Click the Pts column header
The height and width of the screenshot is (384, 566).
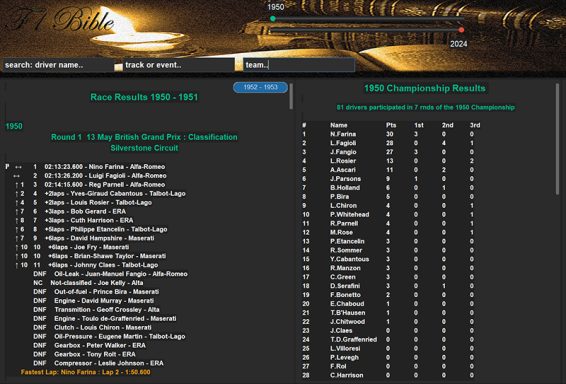point(391,125)
